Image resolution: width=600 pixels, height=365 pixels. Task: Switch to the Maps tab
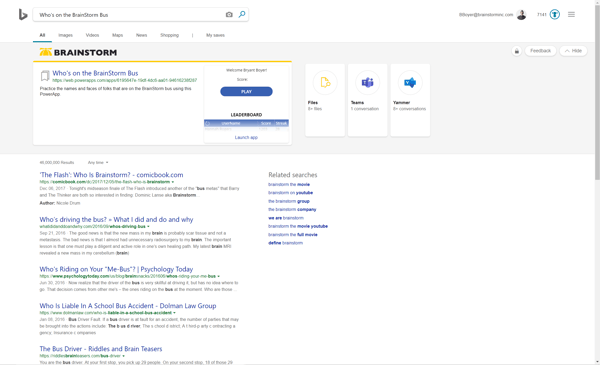click(117, 35)
